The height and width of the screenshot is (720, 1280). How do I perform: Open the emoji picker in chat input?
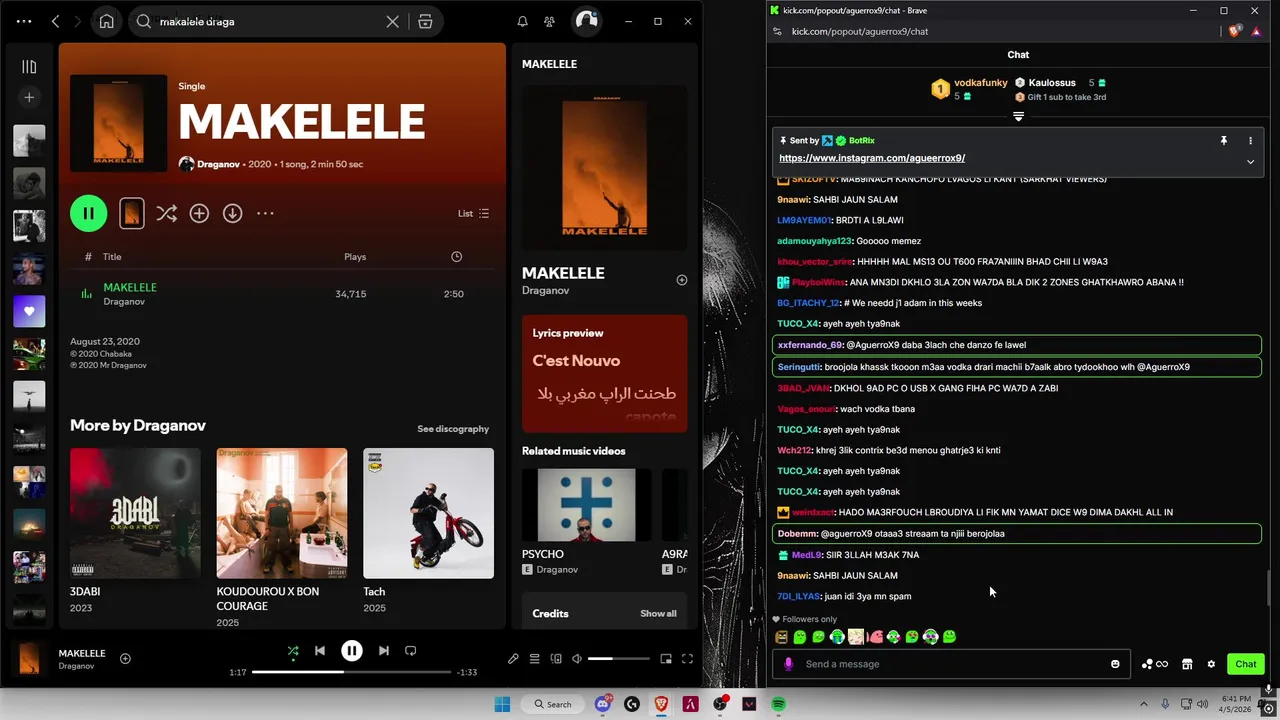click(x=1115, y=664)
